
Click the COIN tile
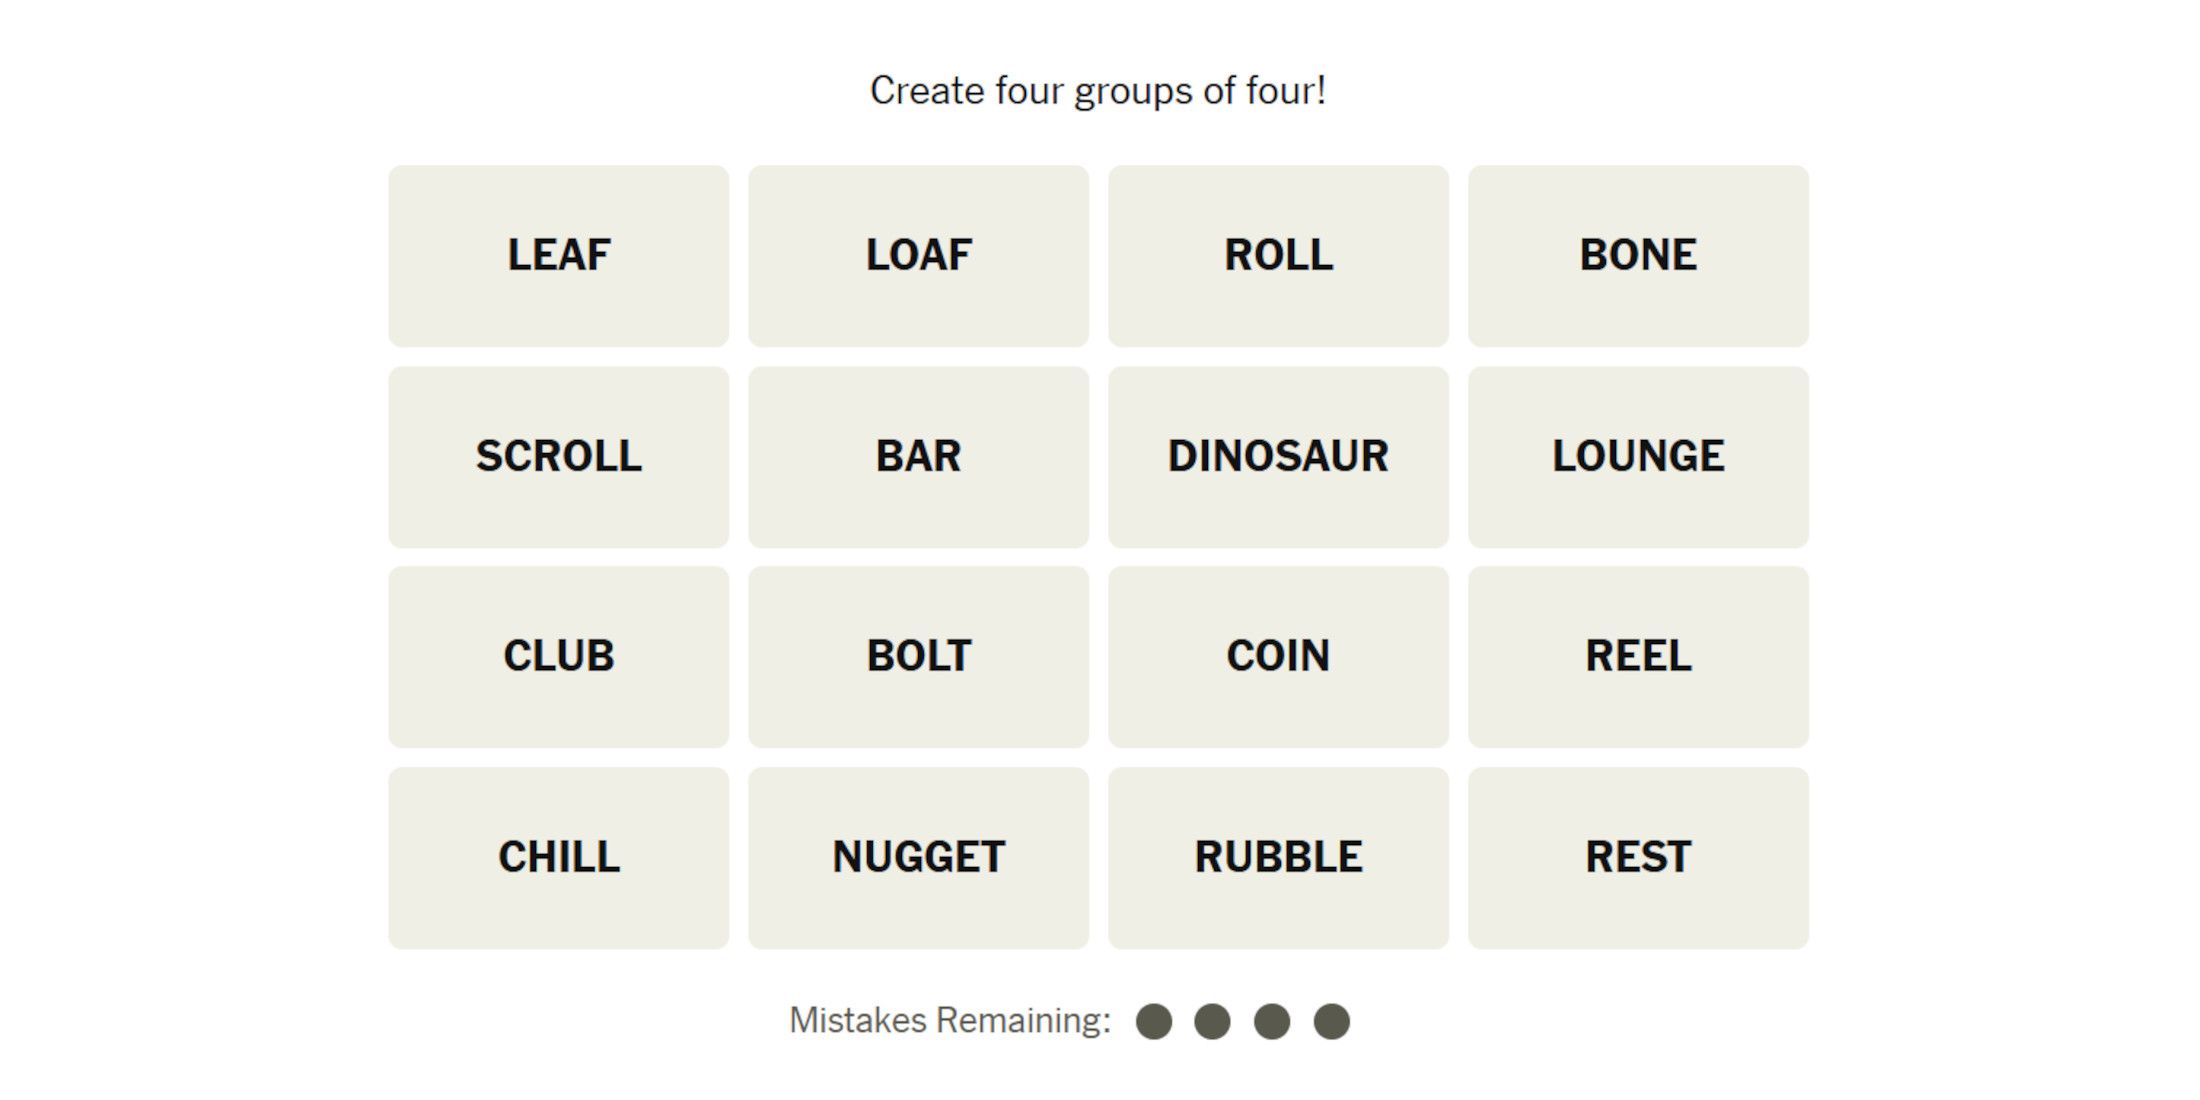1278,657
